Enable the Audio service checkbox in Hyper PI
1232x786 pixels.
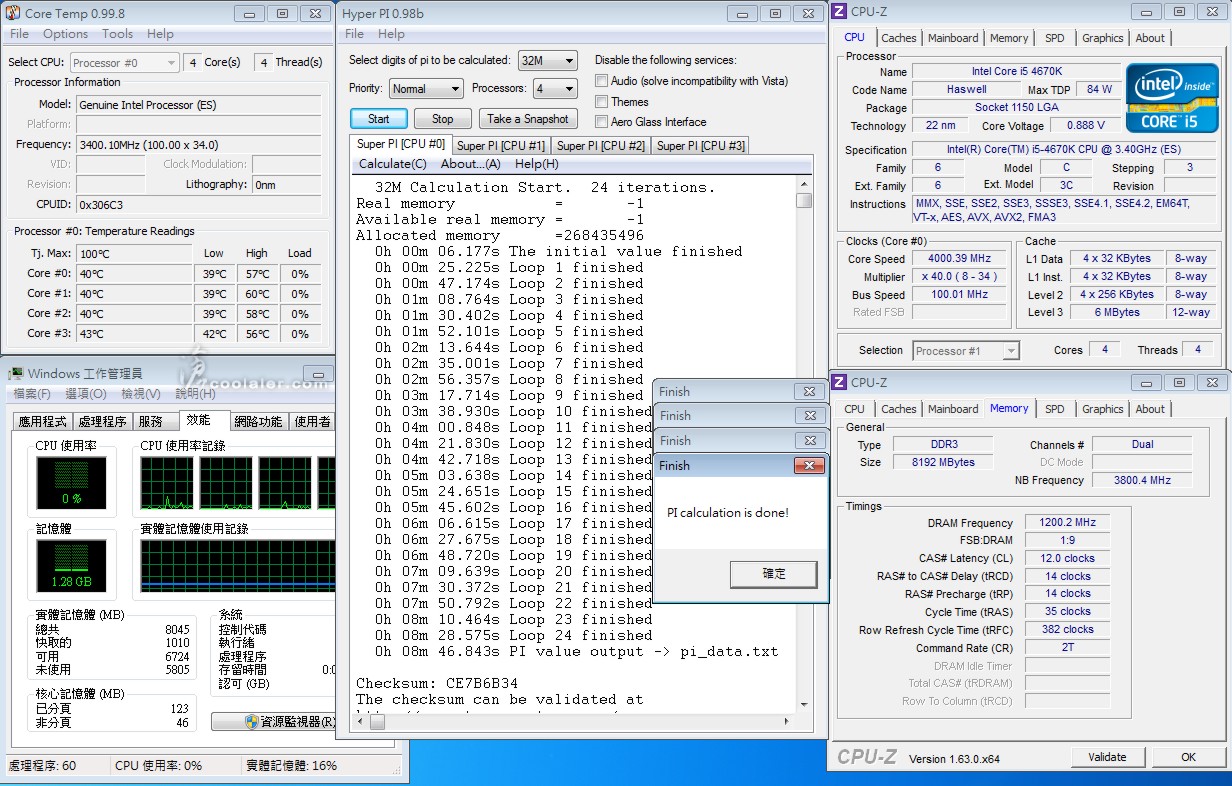coord(602,81)
